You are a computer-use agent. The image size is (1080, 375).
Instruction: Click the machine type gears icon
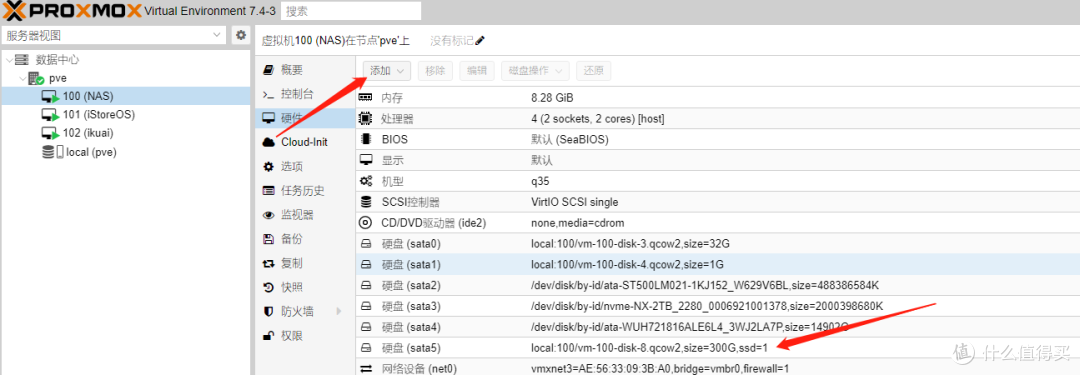click(x=366, y=181)
